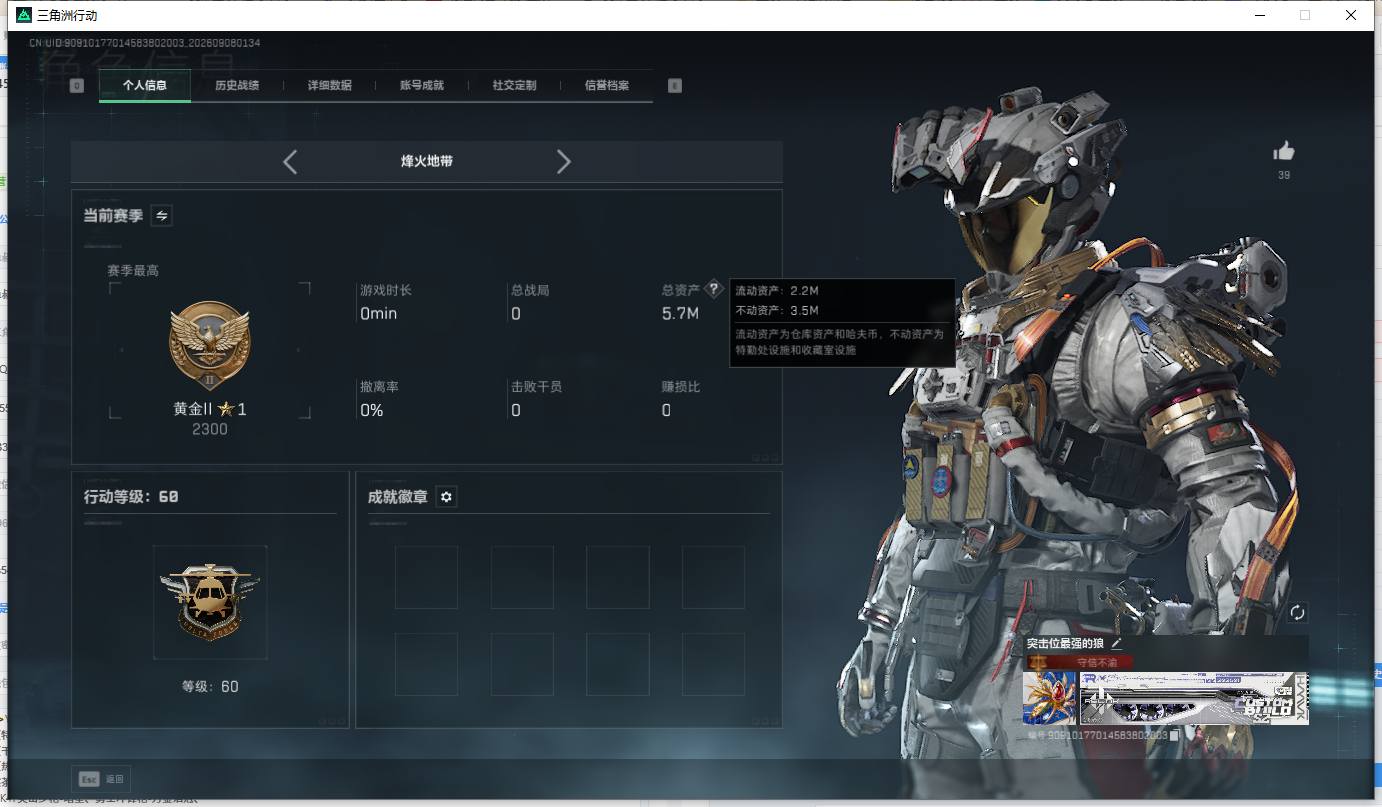Toggle the season switch icon next to 当前赛季
1382x807 pixels.
161,215
